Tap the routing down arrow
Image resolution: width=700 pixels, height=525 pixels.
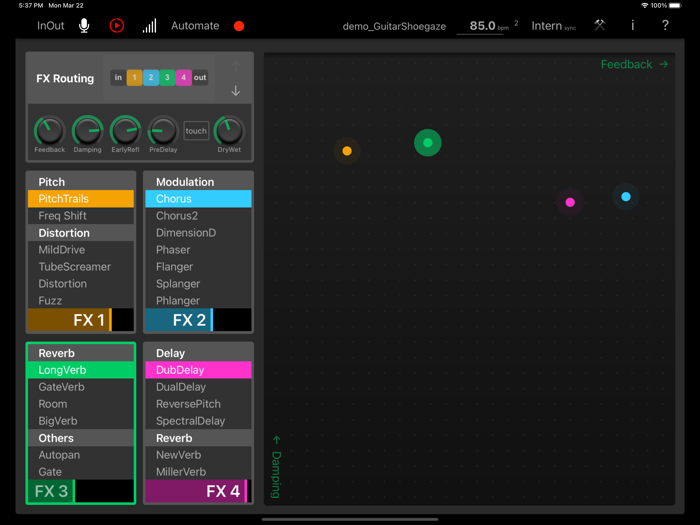[236, 91]
